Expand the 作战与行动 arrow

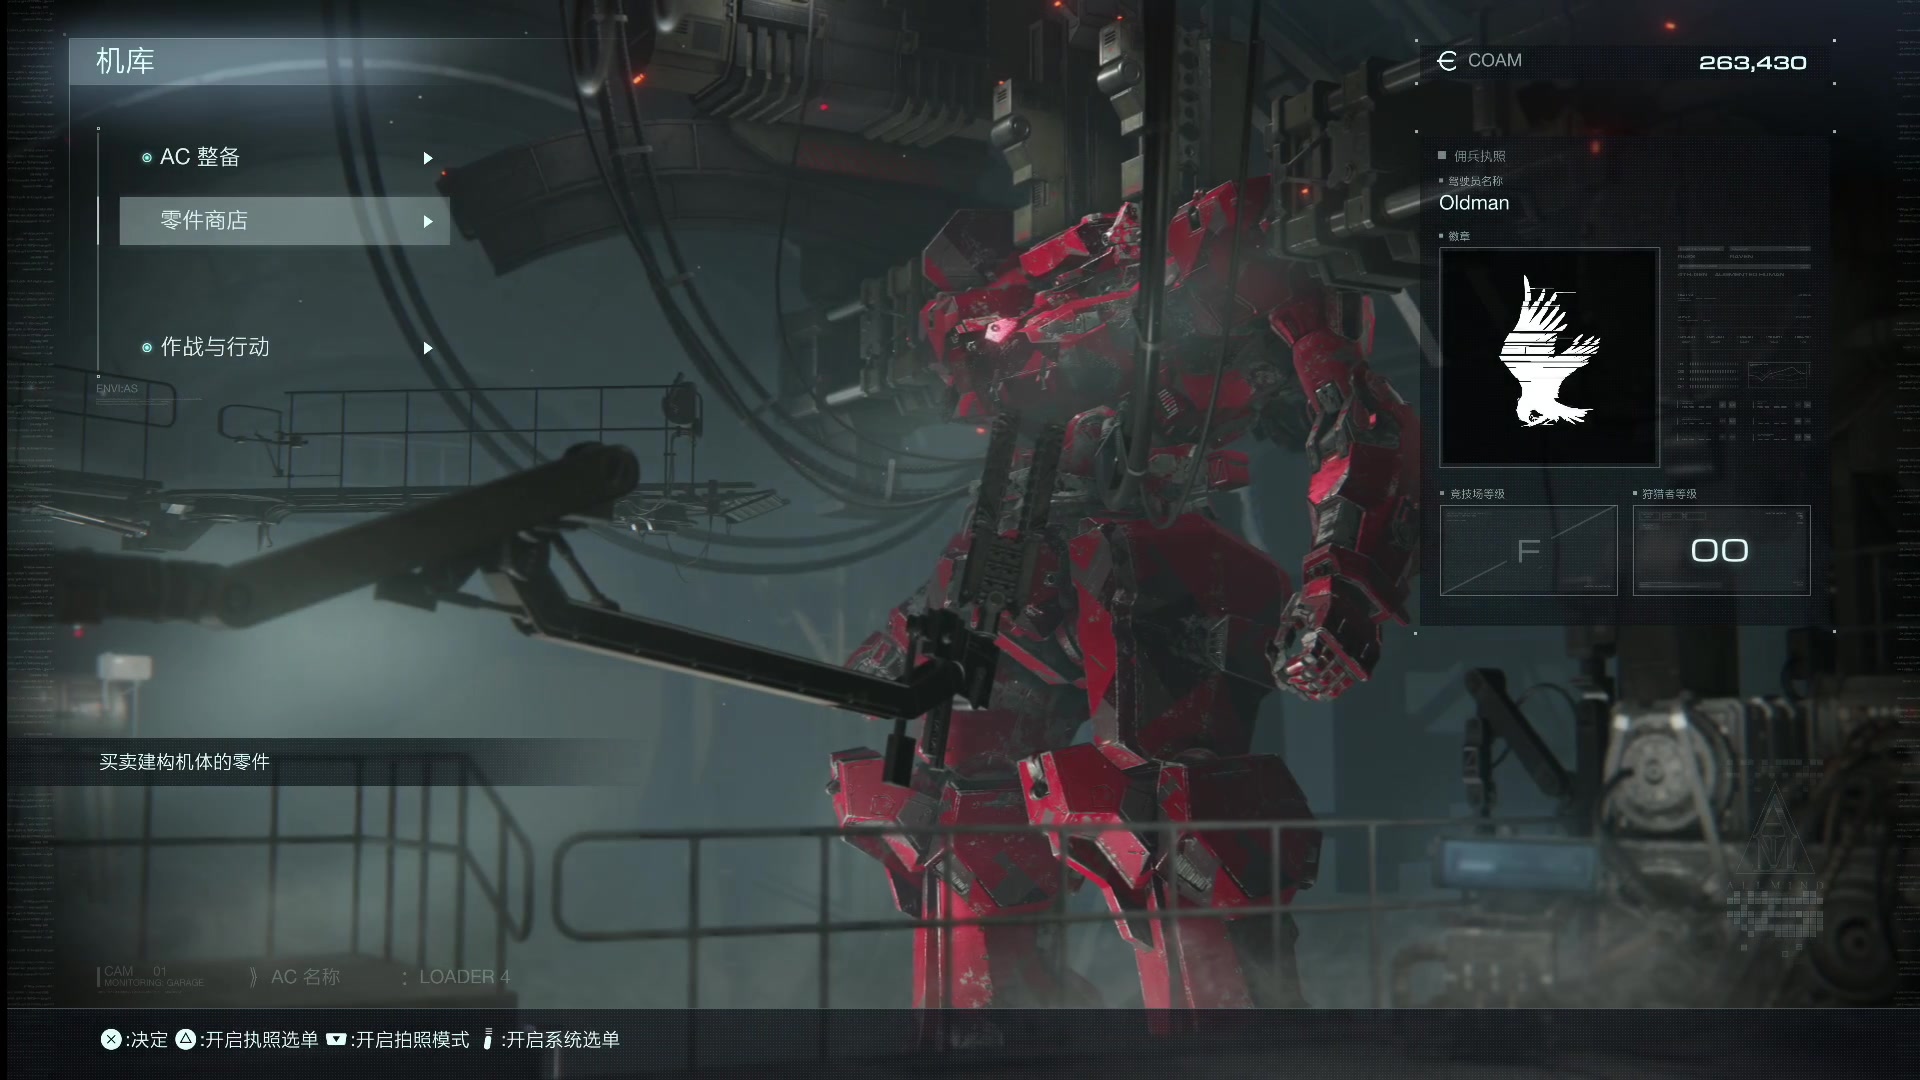[428, 348]
